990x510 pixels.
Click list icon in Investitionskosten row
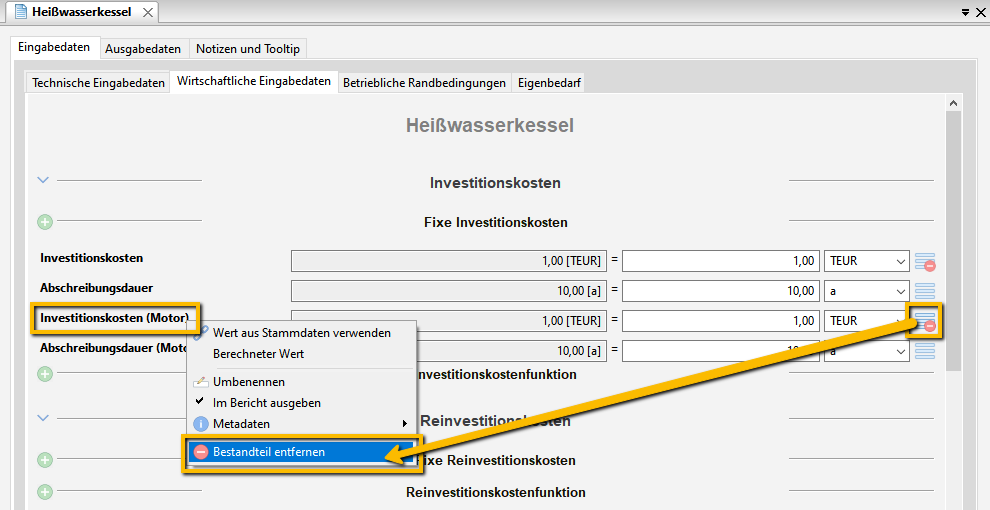[x=925, y=261]
